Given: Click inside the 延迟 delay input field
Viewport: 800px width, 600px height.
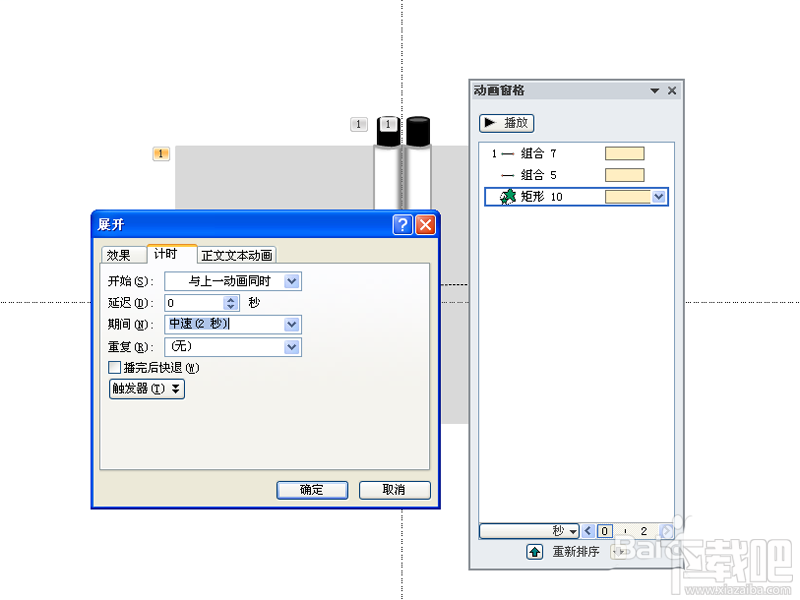Looking at the screenshot, I should pyautogui.click(x=190, y=302).
